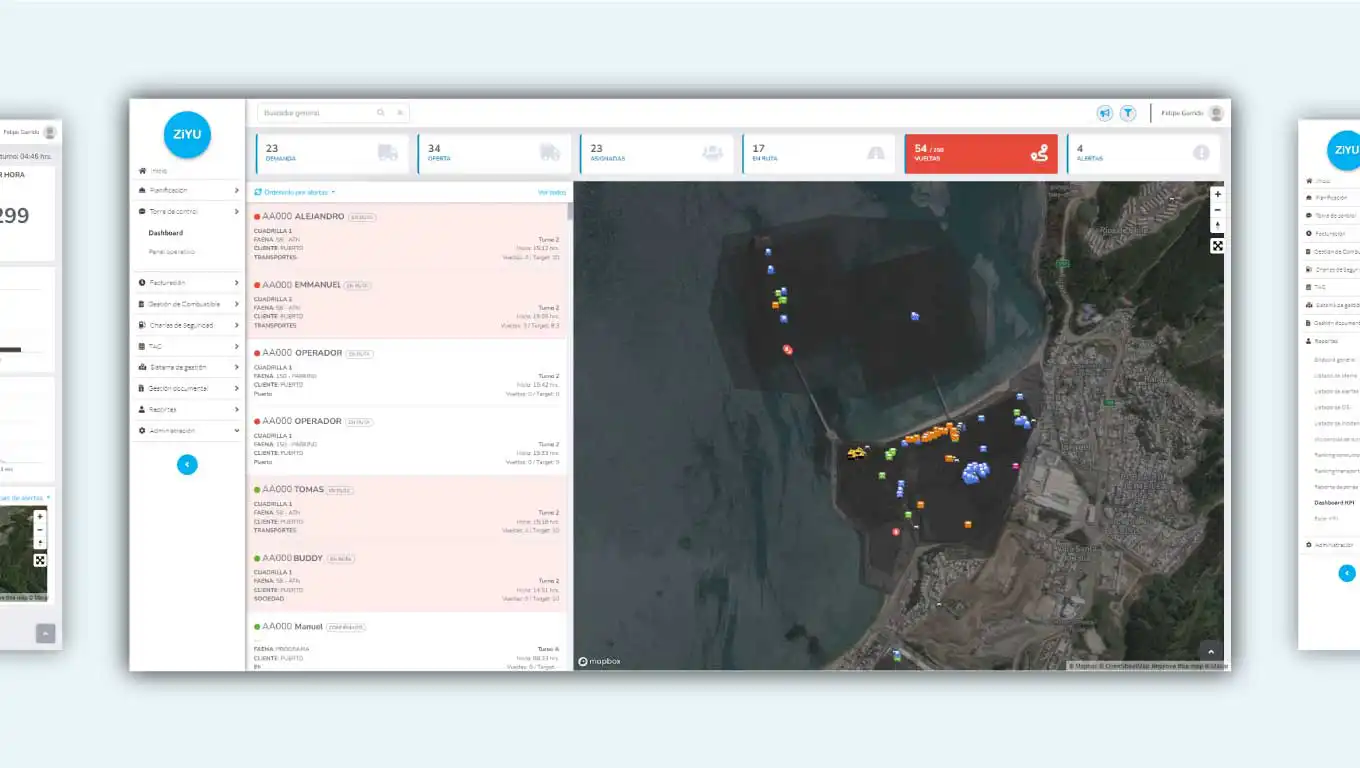
Task: Open the Asignadas stat card
Action: (x=656, y=154)
